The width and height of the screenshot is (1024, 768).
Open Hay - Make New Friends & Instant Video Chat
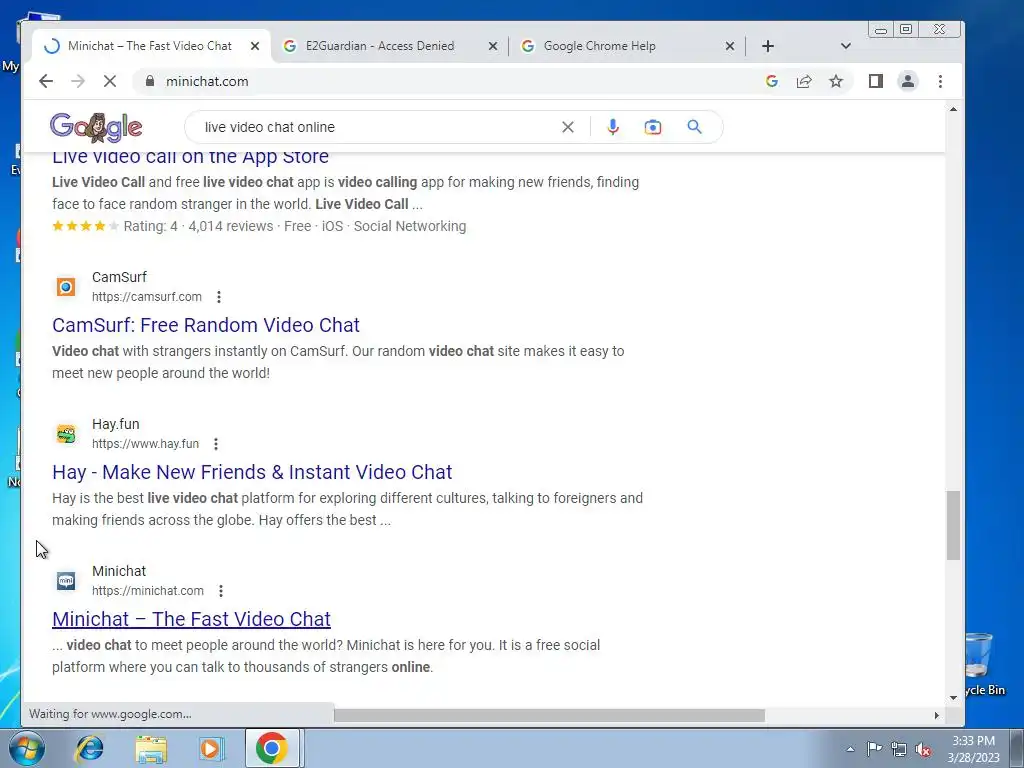[x=252, y=472]
